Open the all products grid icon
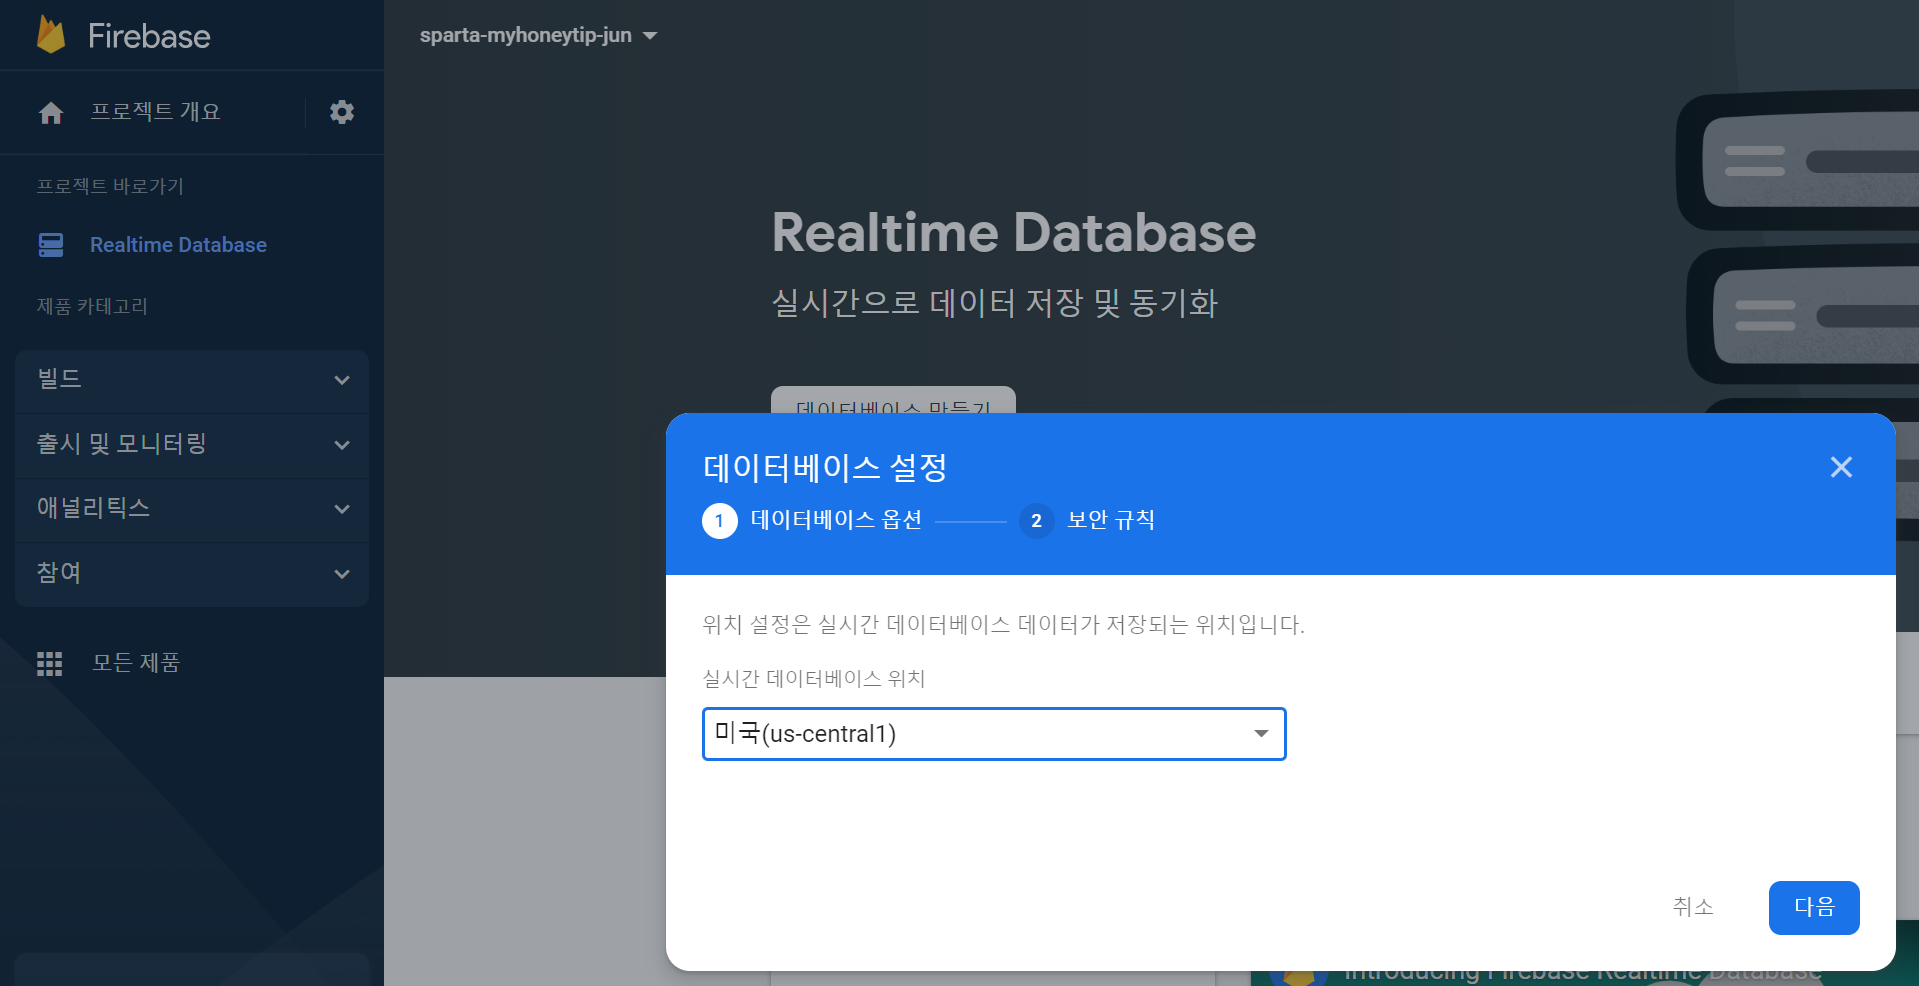This screenshot has width=1919, height=986. pos(50,663)
